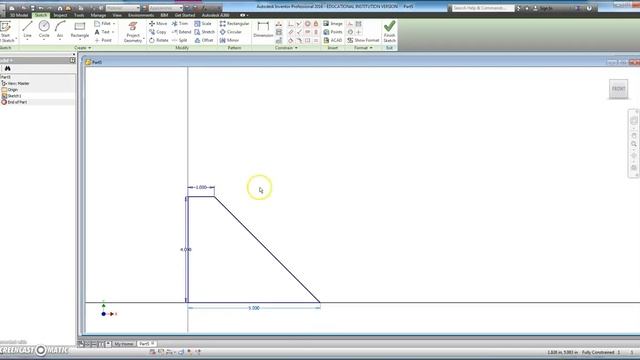Click the browser Find binoculars icon
Image resolution: width=640 pixels, height=360 pixels.
coord(7,69)
